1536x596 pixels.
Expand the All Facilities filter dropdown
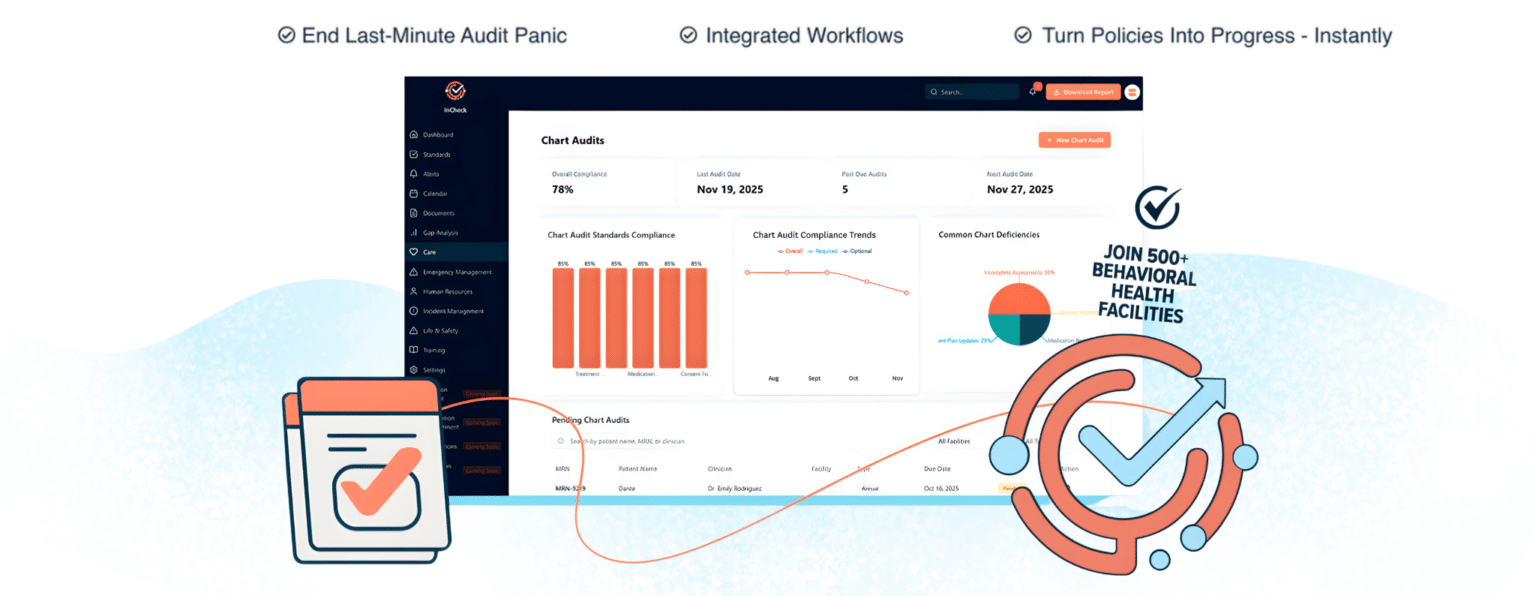(960, 441)
